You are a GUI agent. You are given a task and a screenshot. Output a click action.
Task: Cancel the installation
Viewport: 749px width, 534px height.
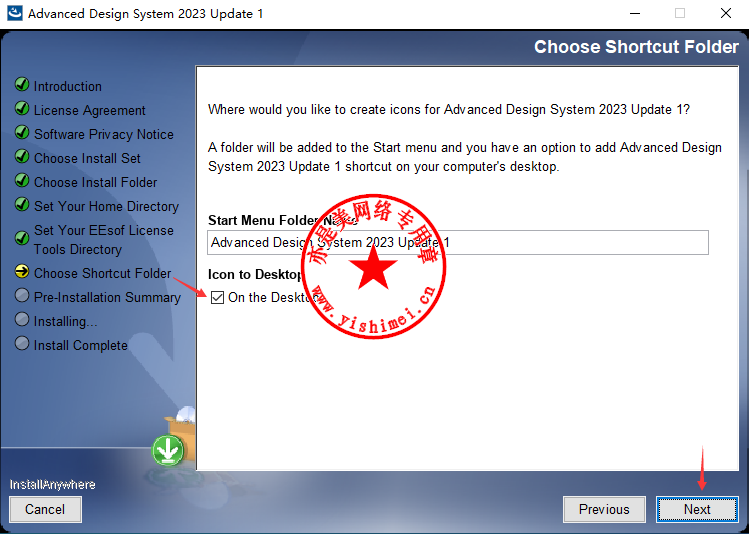[45, 509]
